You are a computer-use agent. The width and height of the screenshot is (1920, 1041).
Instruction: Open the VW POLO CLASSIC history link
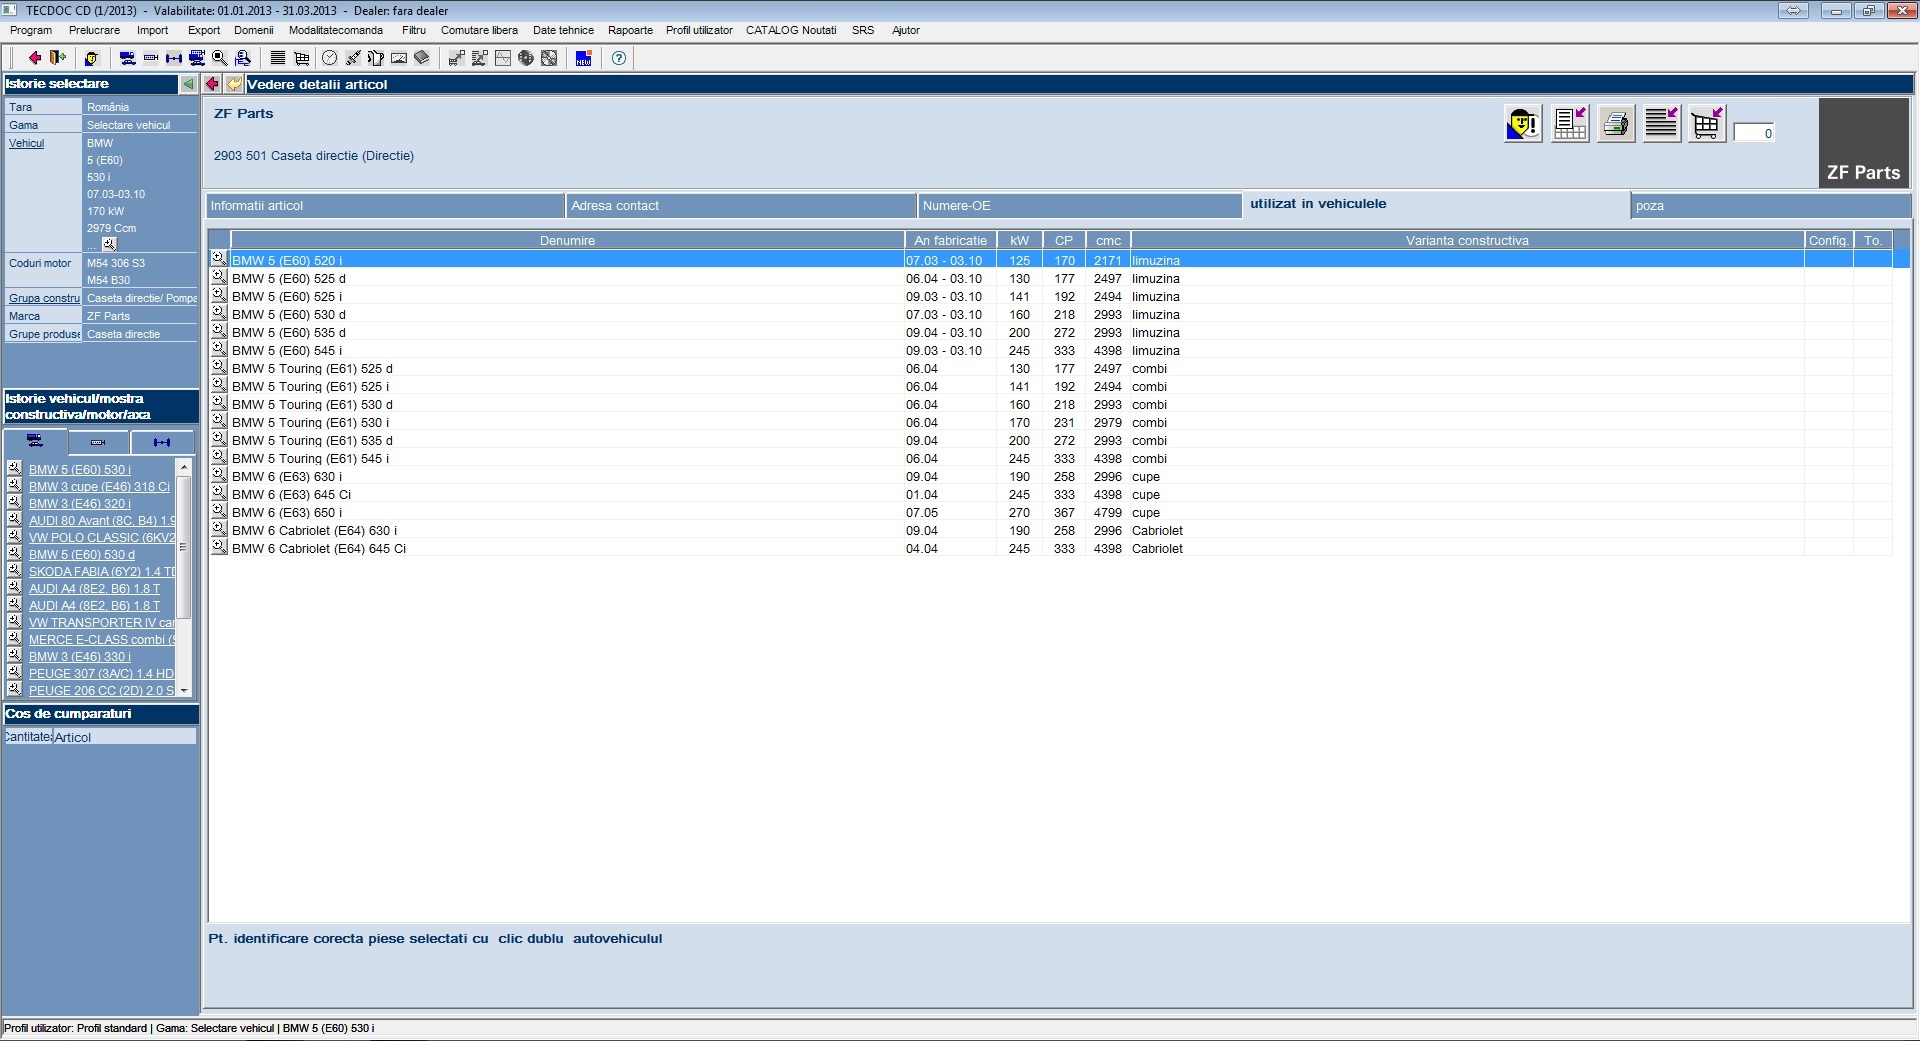101,538
